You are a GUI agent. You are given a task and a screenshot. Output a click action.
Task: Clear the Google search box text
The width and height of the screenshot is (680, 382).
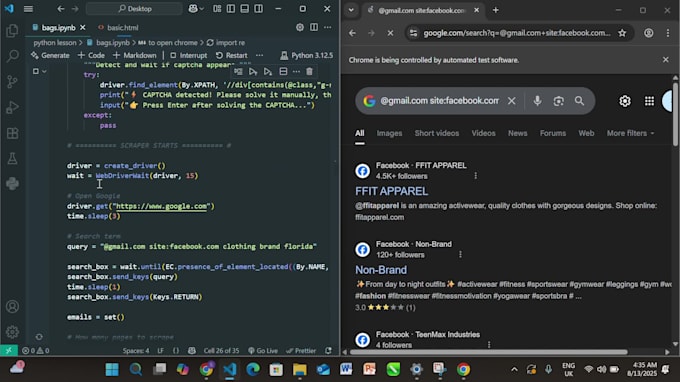[512, 101]
